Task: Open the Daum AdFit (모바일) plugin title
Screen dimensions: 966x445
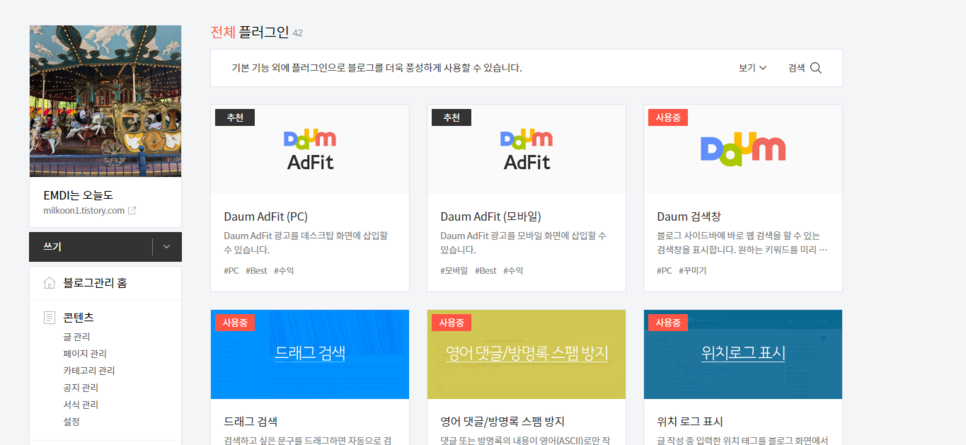Action: click(x=491, y=217)
